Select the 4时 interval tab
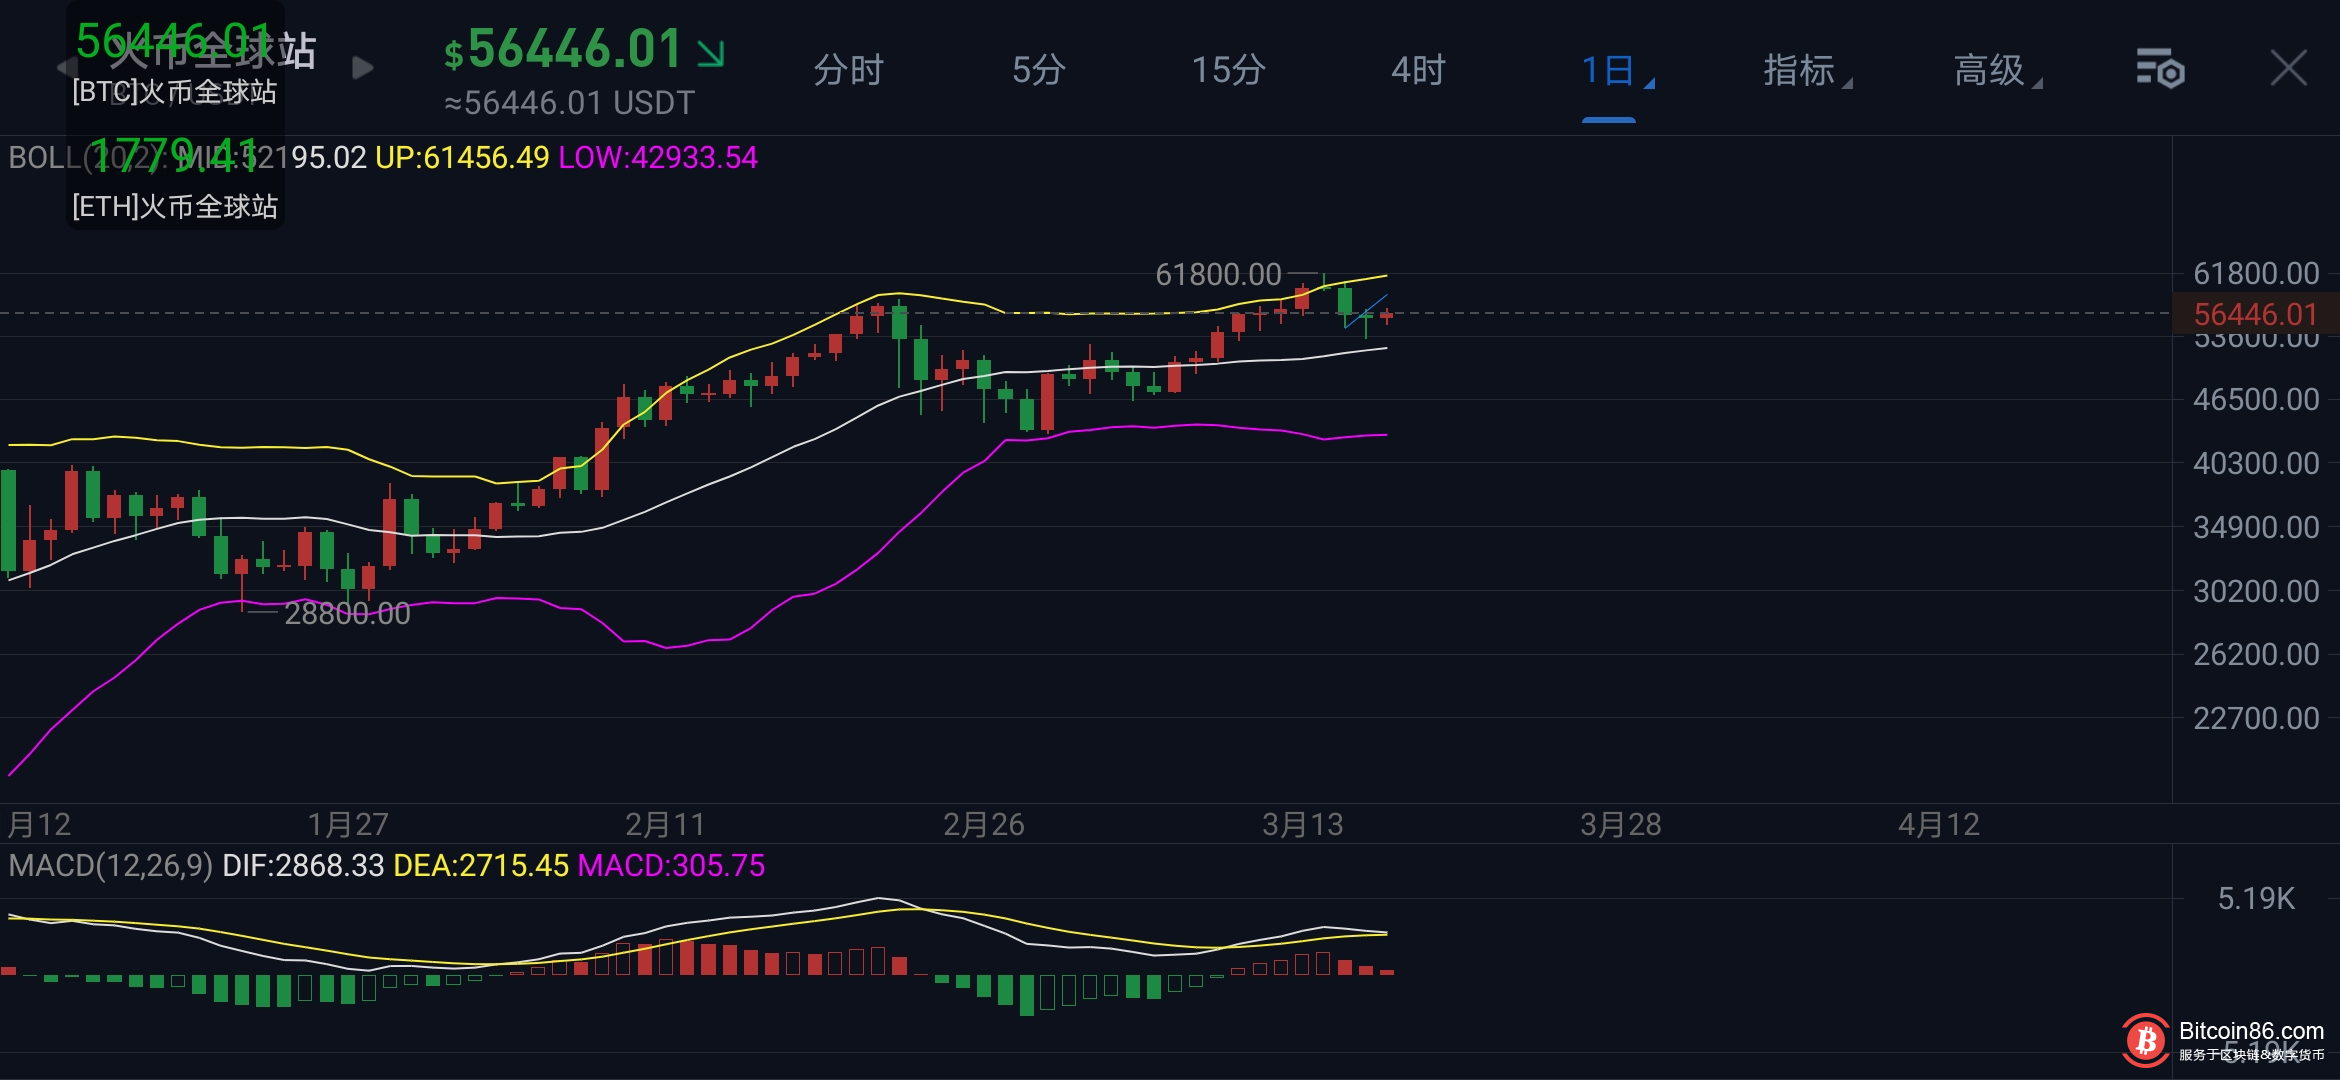This screenshot has width=2340, height=1080. coord(1418,70)
